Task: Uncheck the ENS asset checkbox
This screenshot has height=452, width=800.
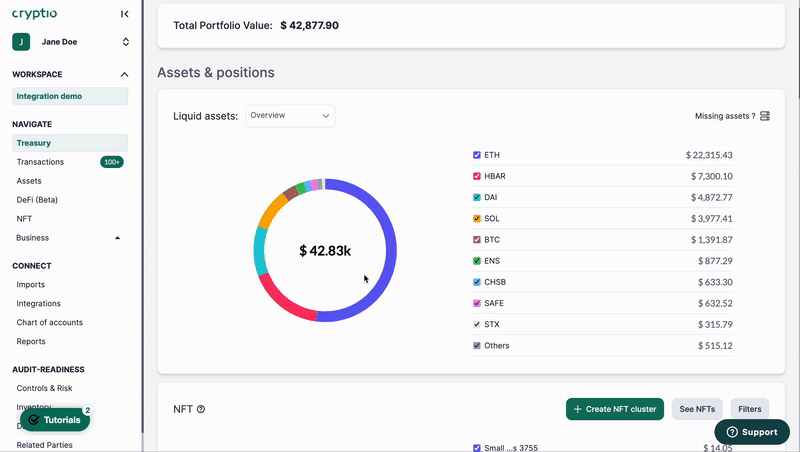Action: click(477, 261)
